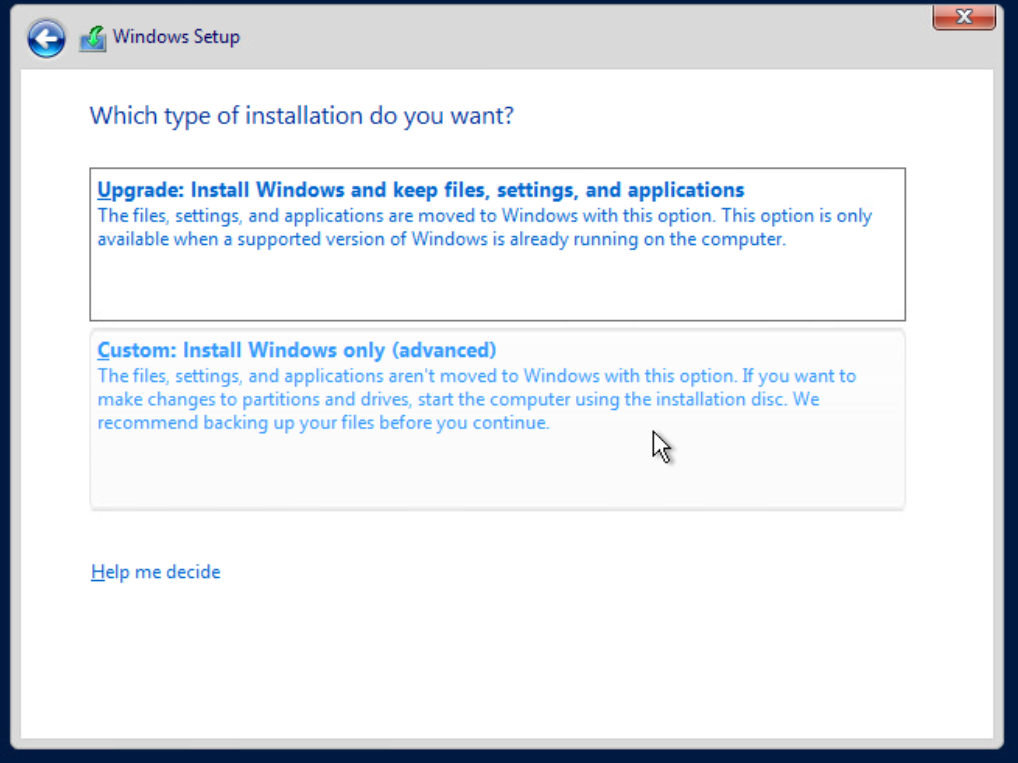
Task: Open the Help me decide link
Action: 155,572
